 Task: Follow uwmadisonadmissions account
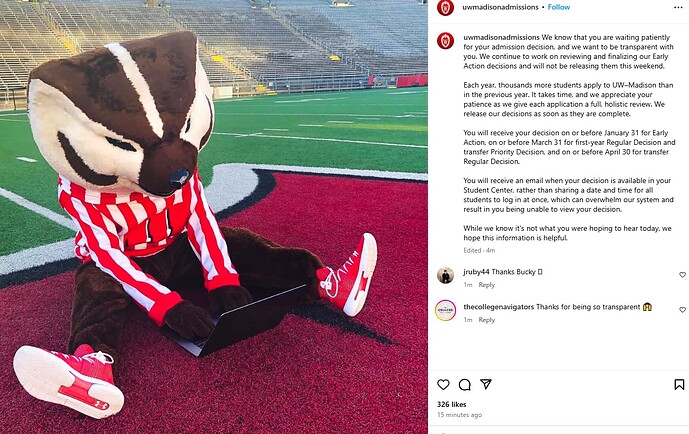pyautogui.click(x=558, y=7)
